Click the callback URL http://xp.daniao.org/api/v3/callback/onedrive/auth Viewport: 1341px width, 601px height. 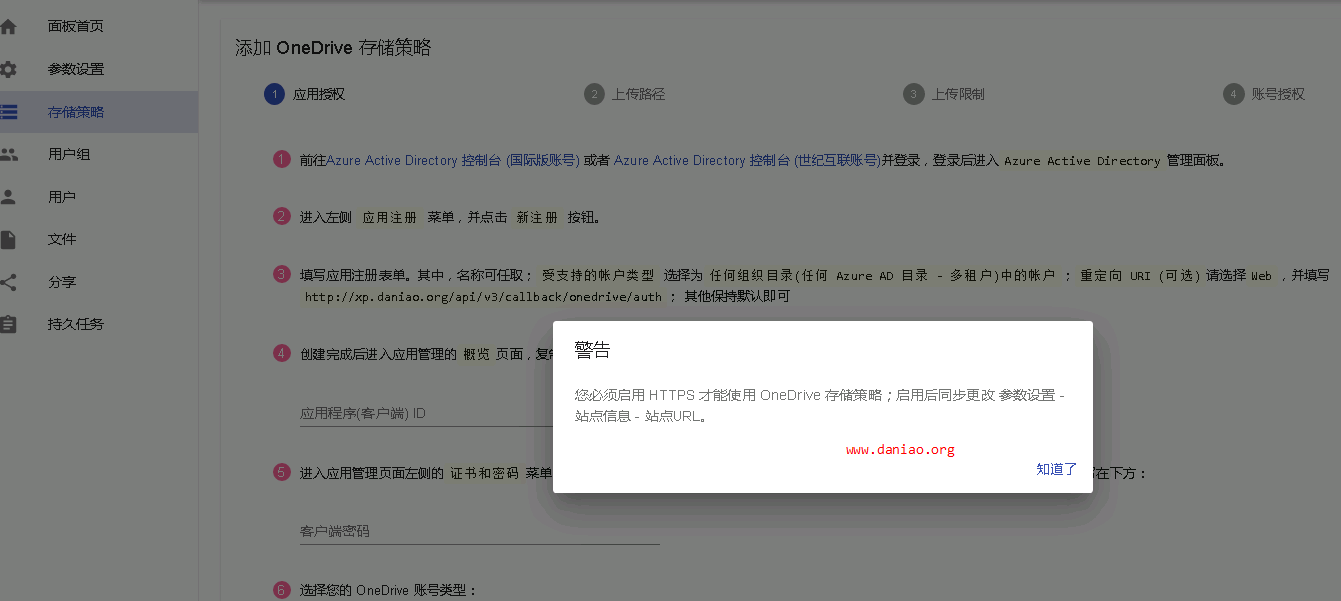click(483, 297)
